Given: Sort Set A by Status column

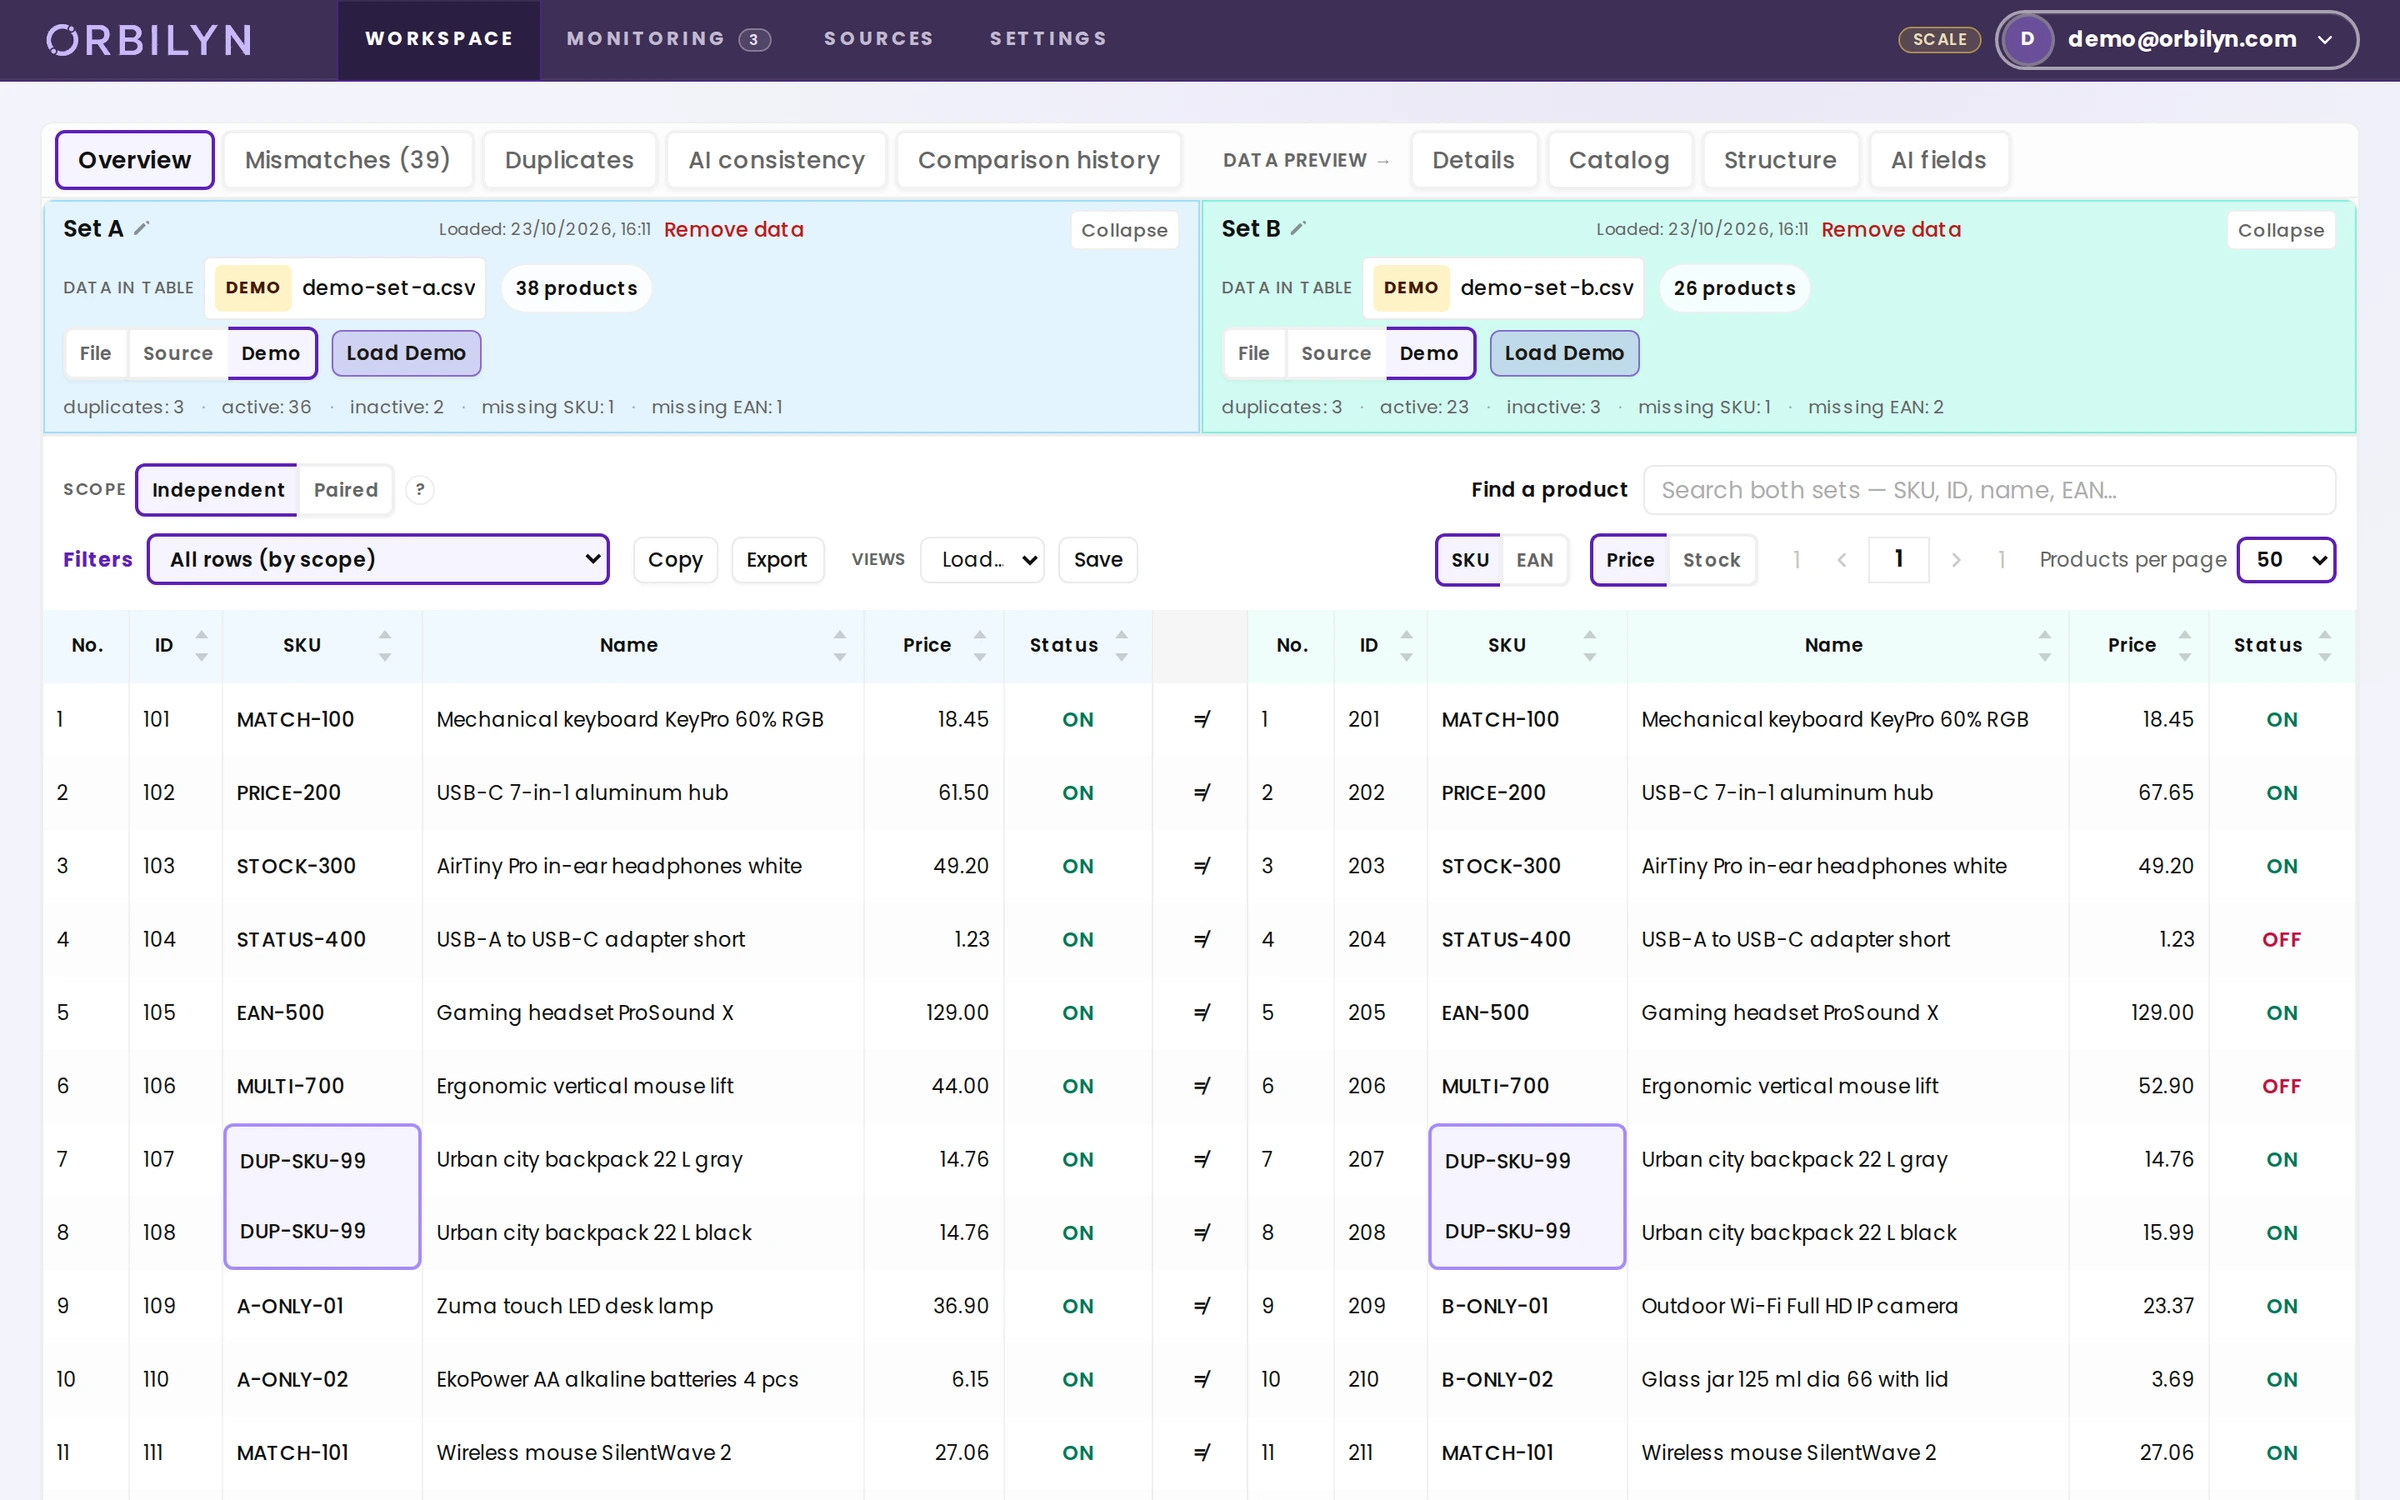Looking at the screenshot, I should click(1122, 645).
